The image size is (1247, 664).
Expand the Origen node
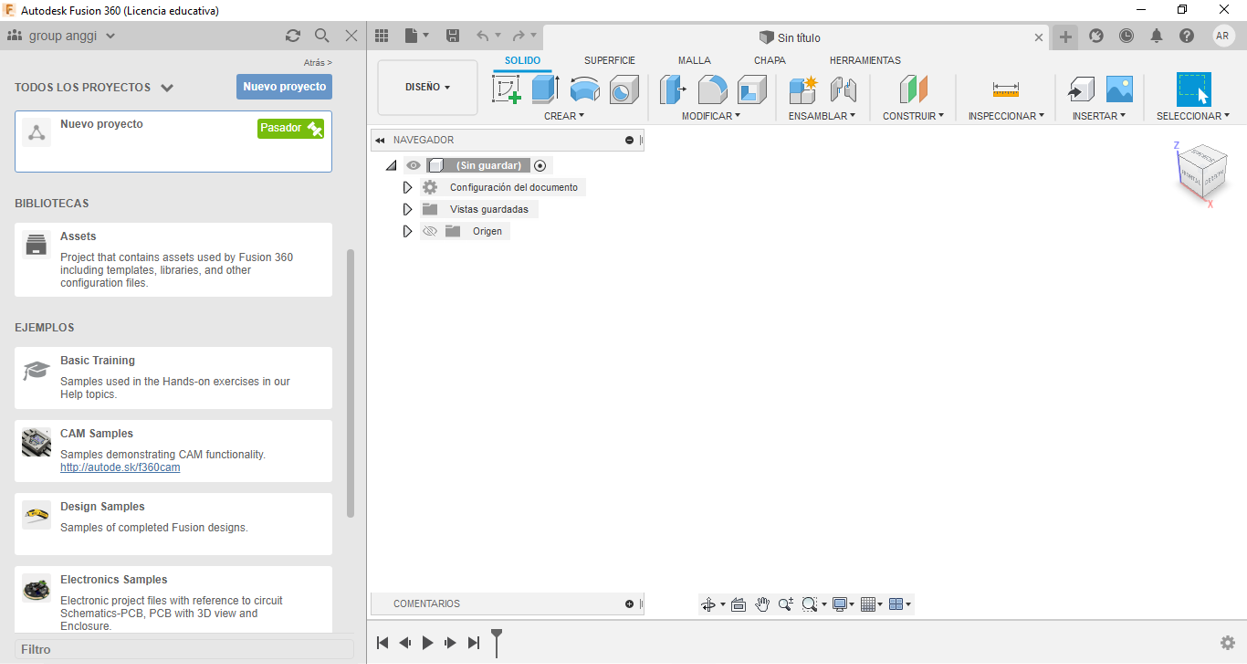(x=407, y=232)
